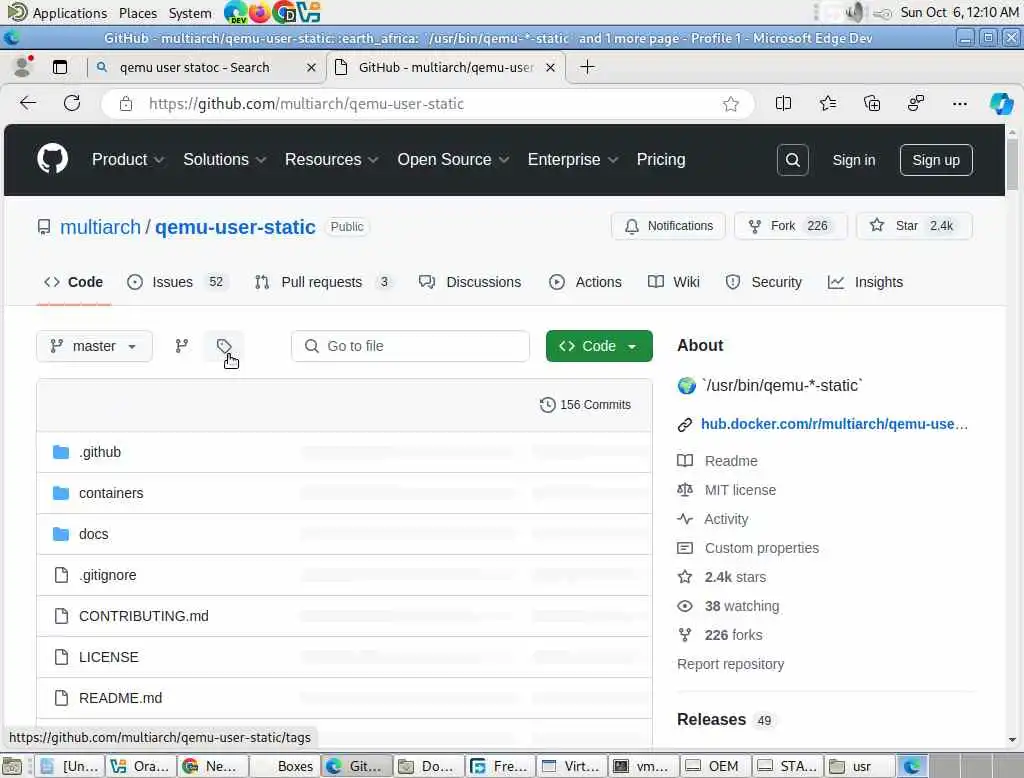This screenshot has width=1024, height=778.
Task: Switch to the Pull requests tab
Action: point(325,282)
